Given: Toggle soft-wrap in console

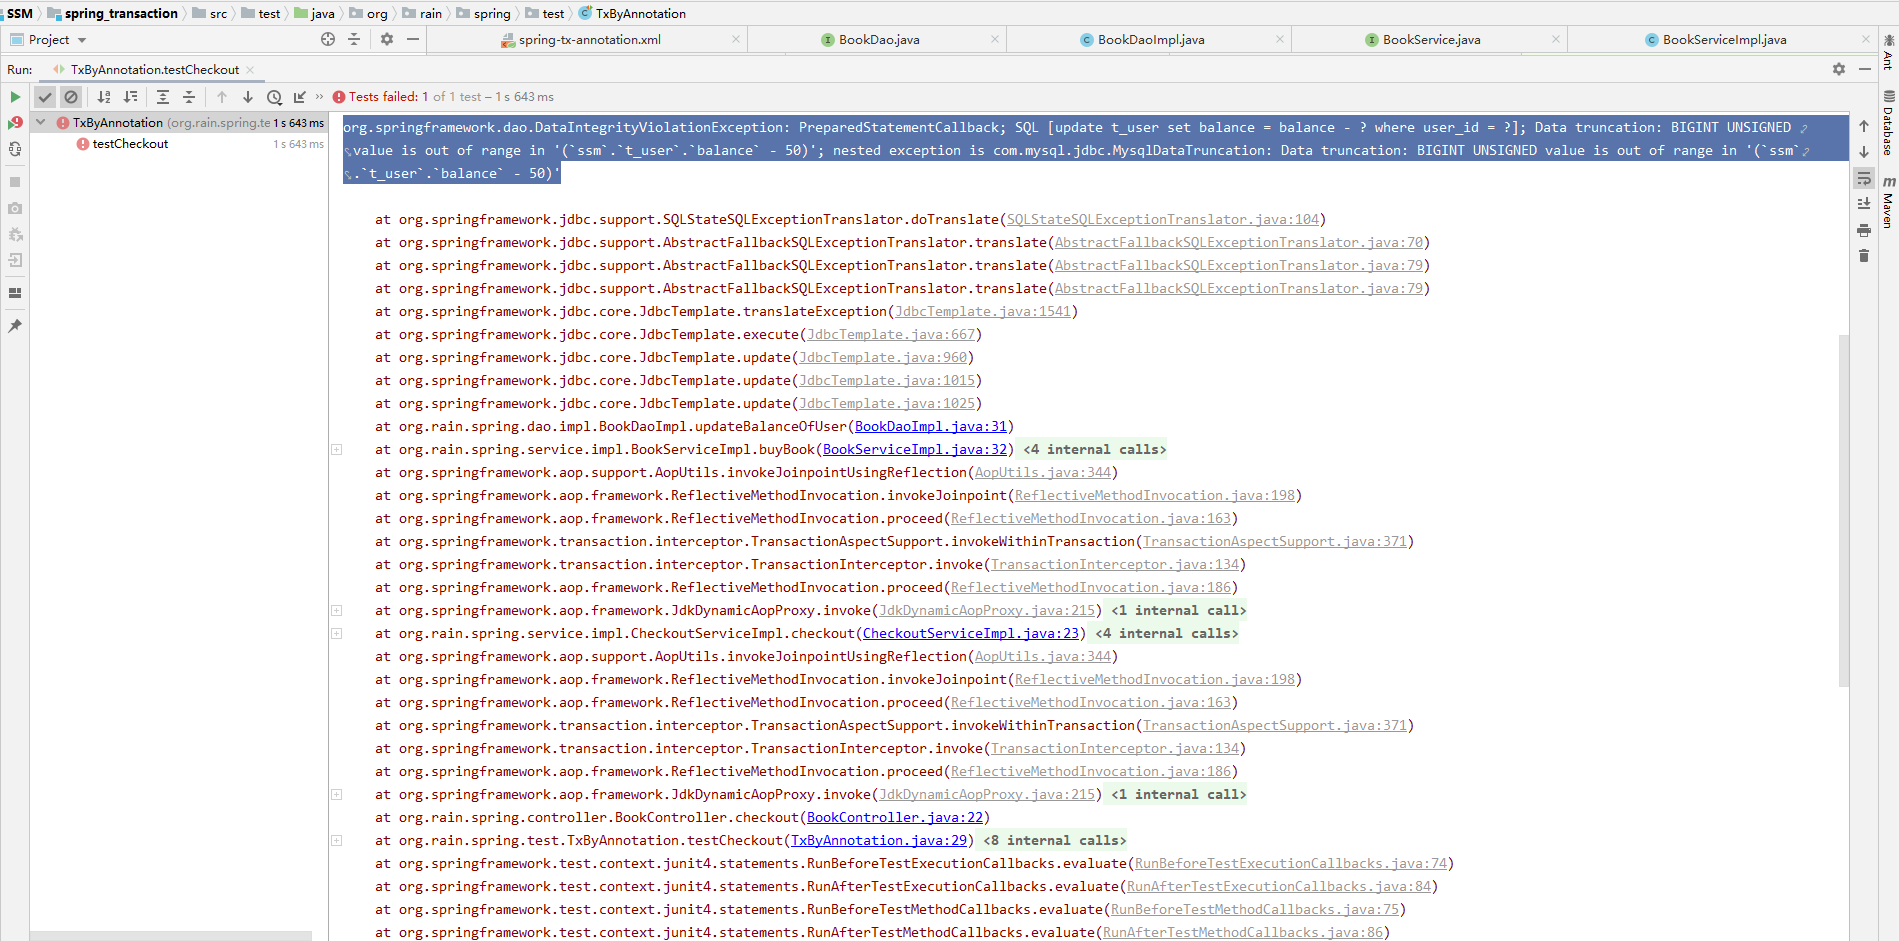Looking at the screenshot, I should point(1864,178).
